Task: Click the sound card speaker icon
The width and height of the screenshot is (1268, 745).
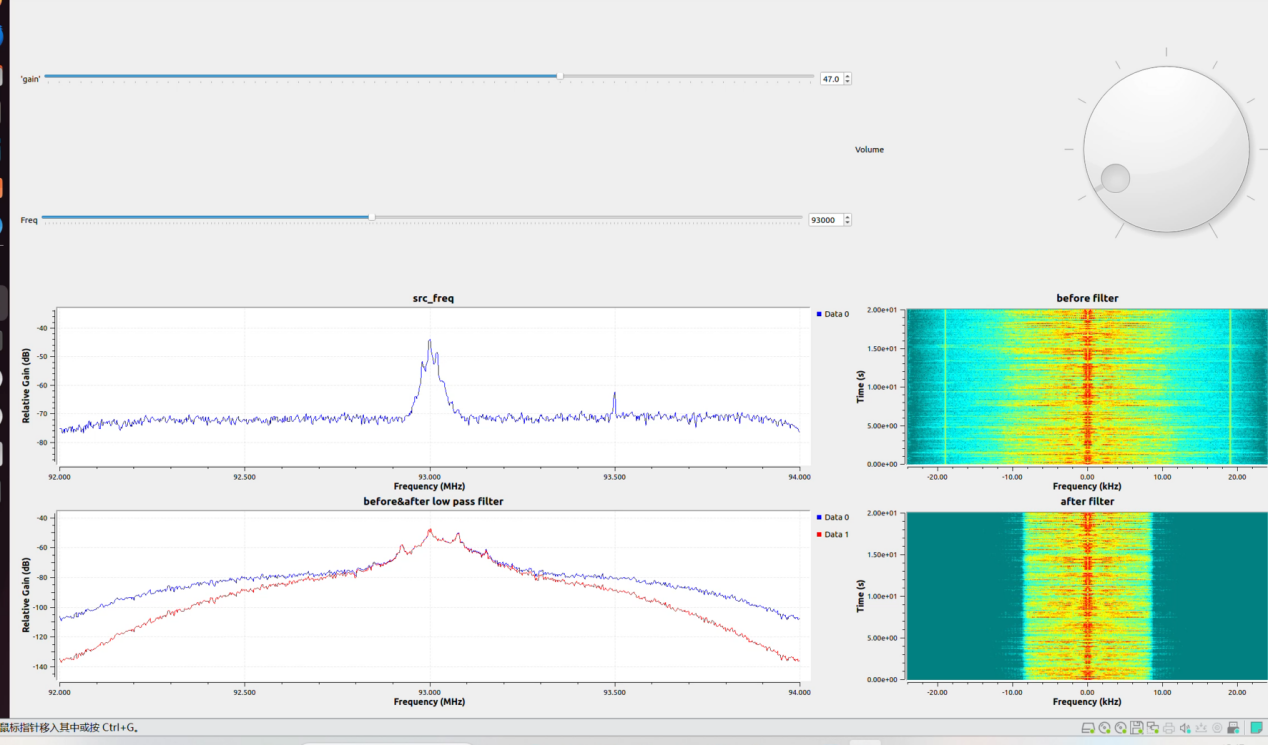Action: [1185, 728]
